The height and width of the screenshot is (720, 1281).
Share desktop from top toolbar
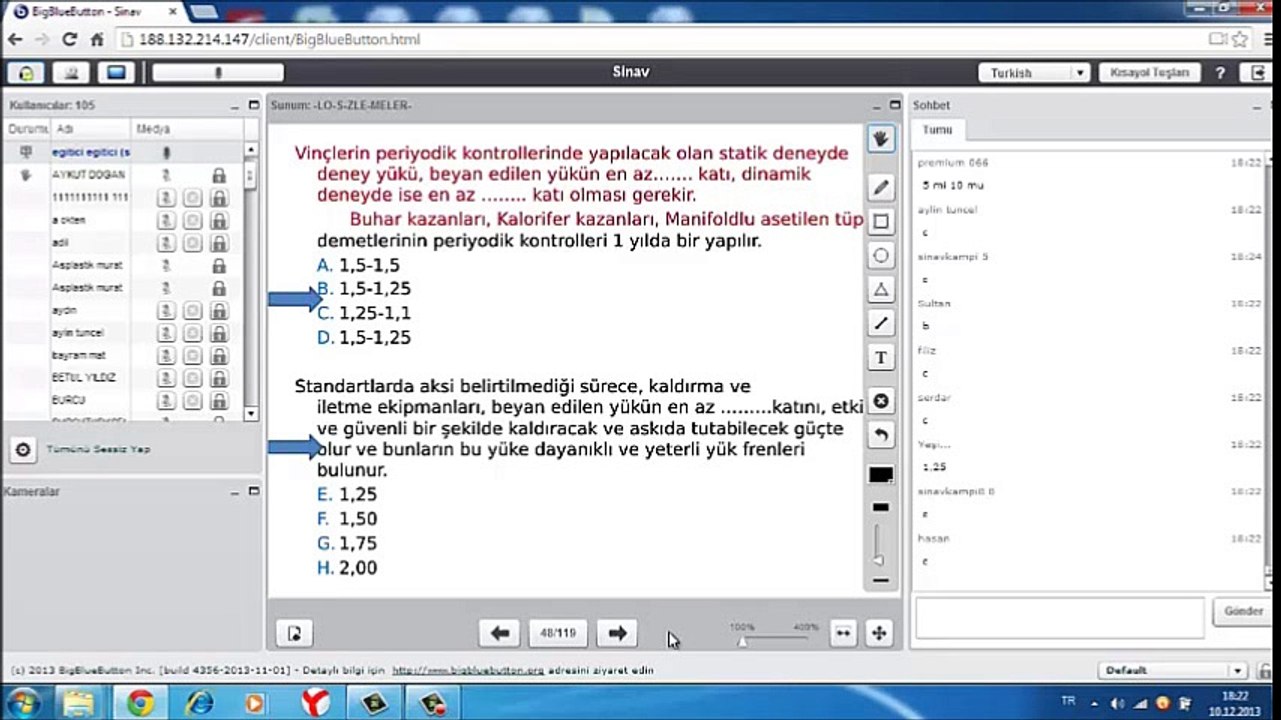[116, 72]
